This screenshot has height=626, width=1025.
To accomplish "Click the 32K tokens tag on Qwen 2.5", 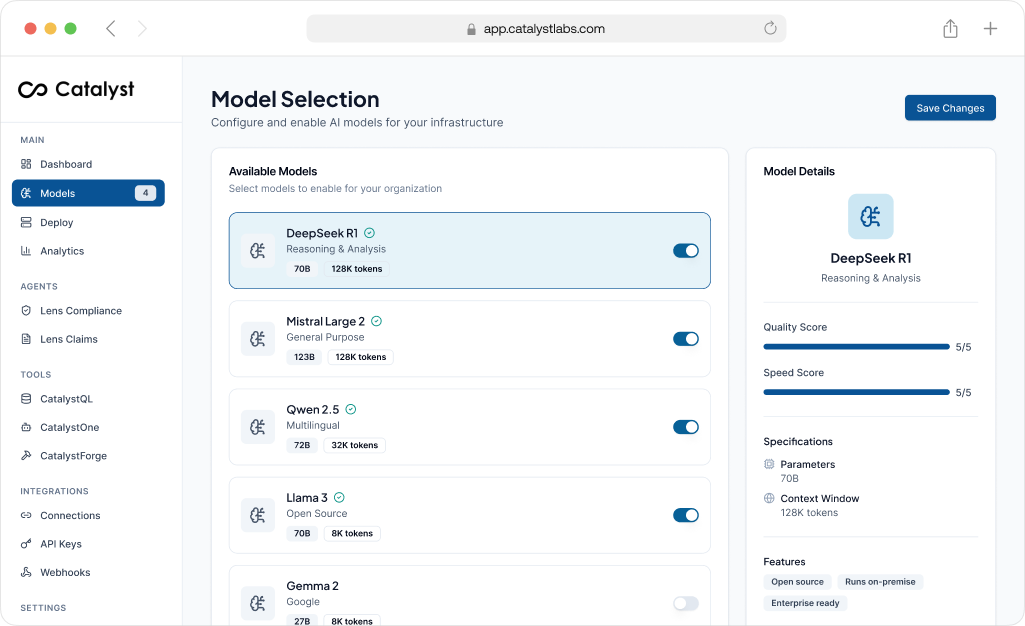I will [x=354, y=445].
